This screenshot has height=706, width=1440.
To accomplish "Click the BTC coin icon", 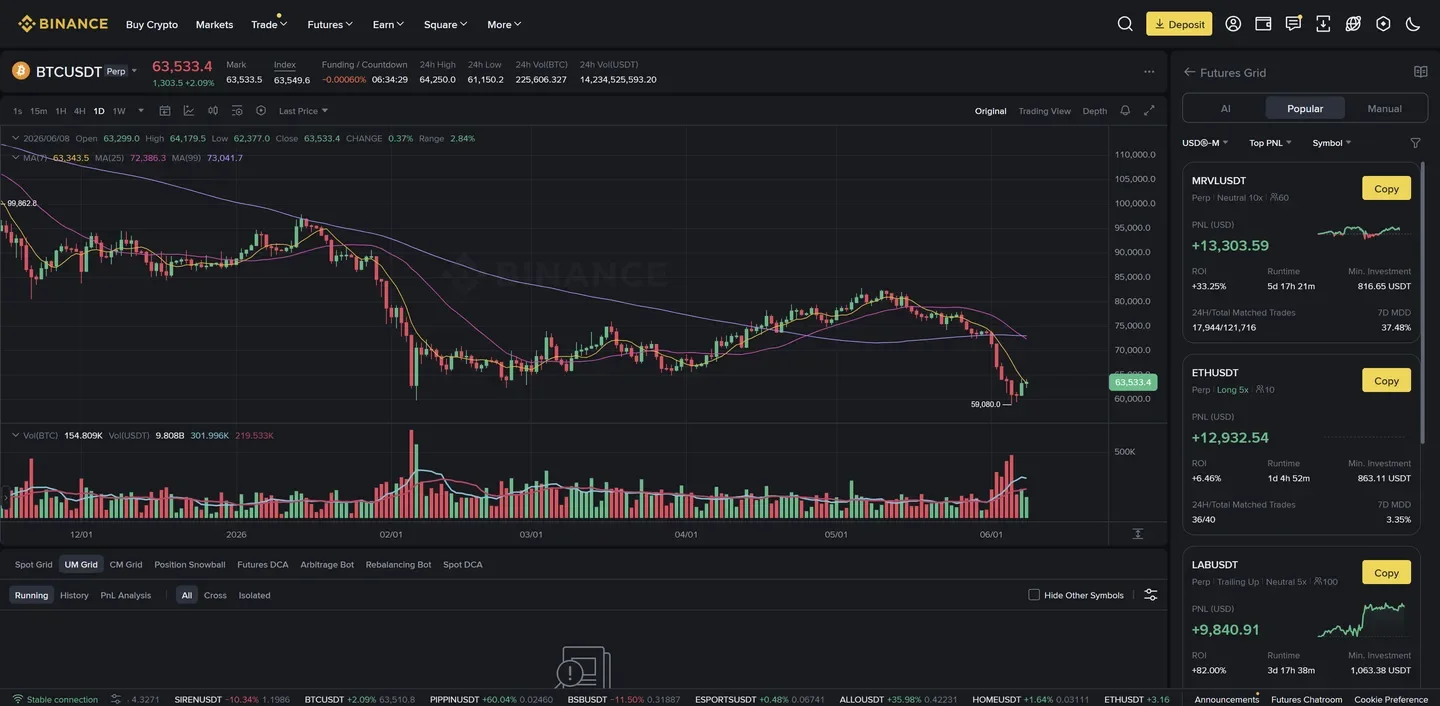I will (21, 71).
